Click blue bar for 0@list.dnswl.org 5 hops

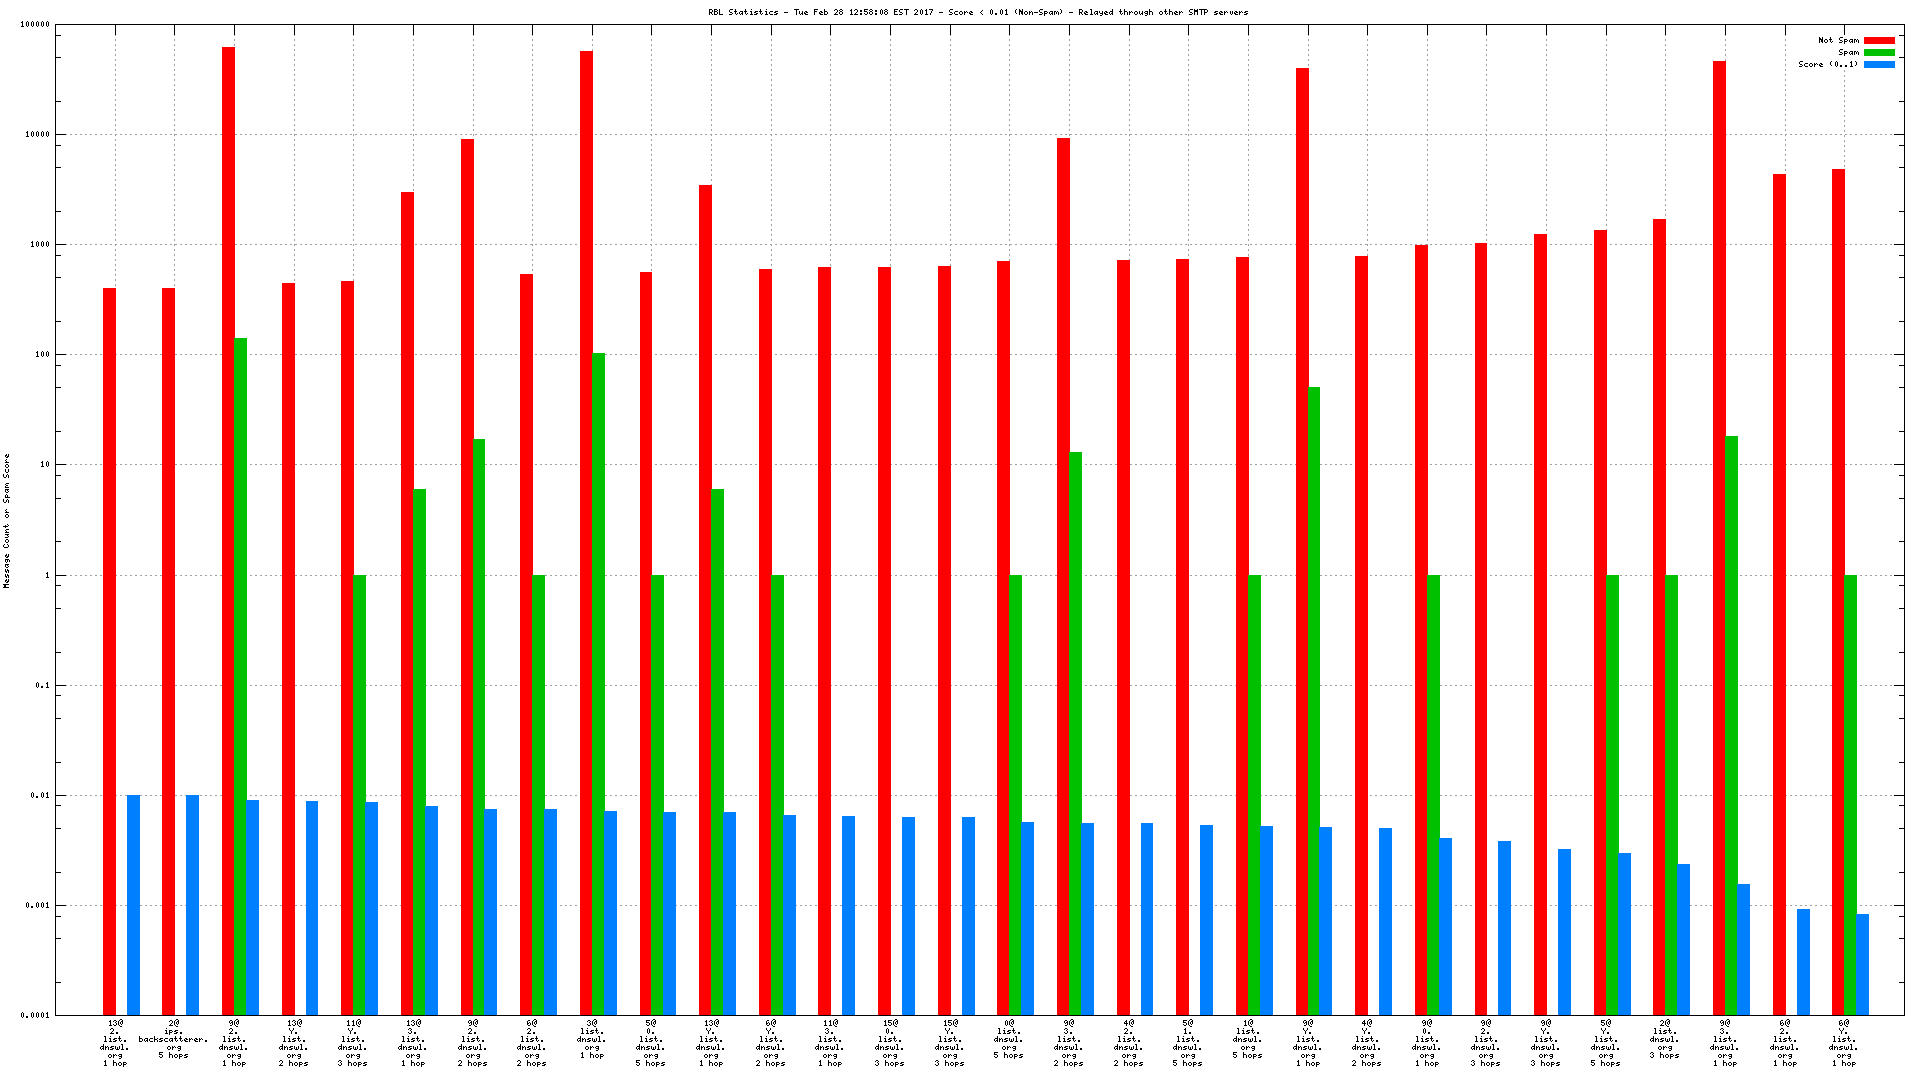coord(1027,918)
